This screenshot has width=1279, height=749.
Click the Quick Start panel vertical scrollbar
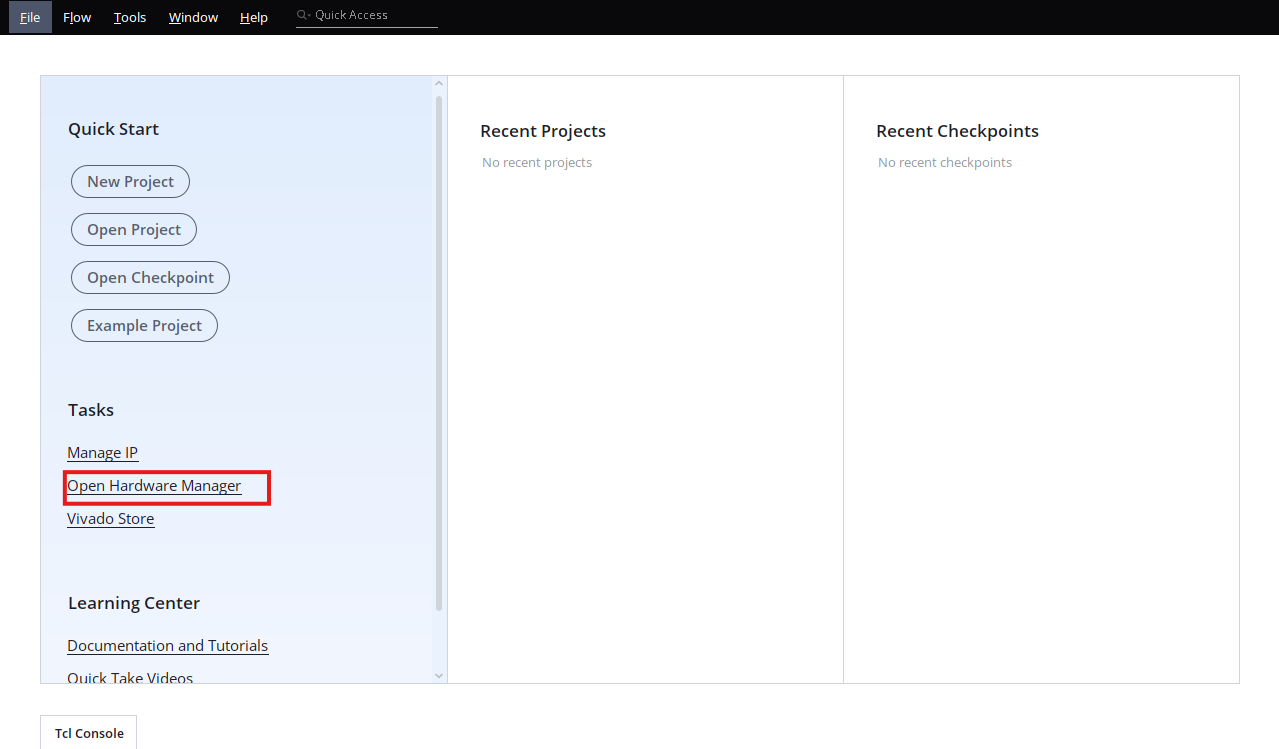click(x=439, y=352)
